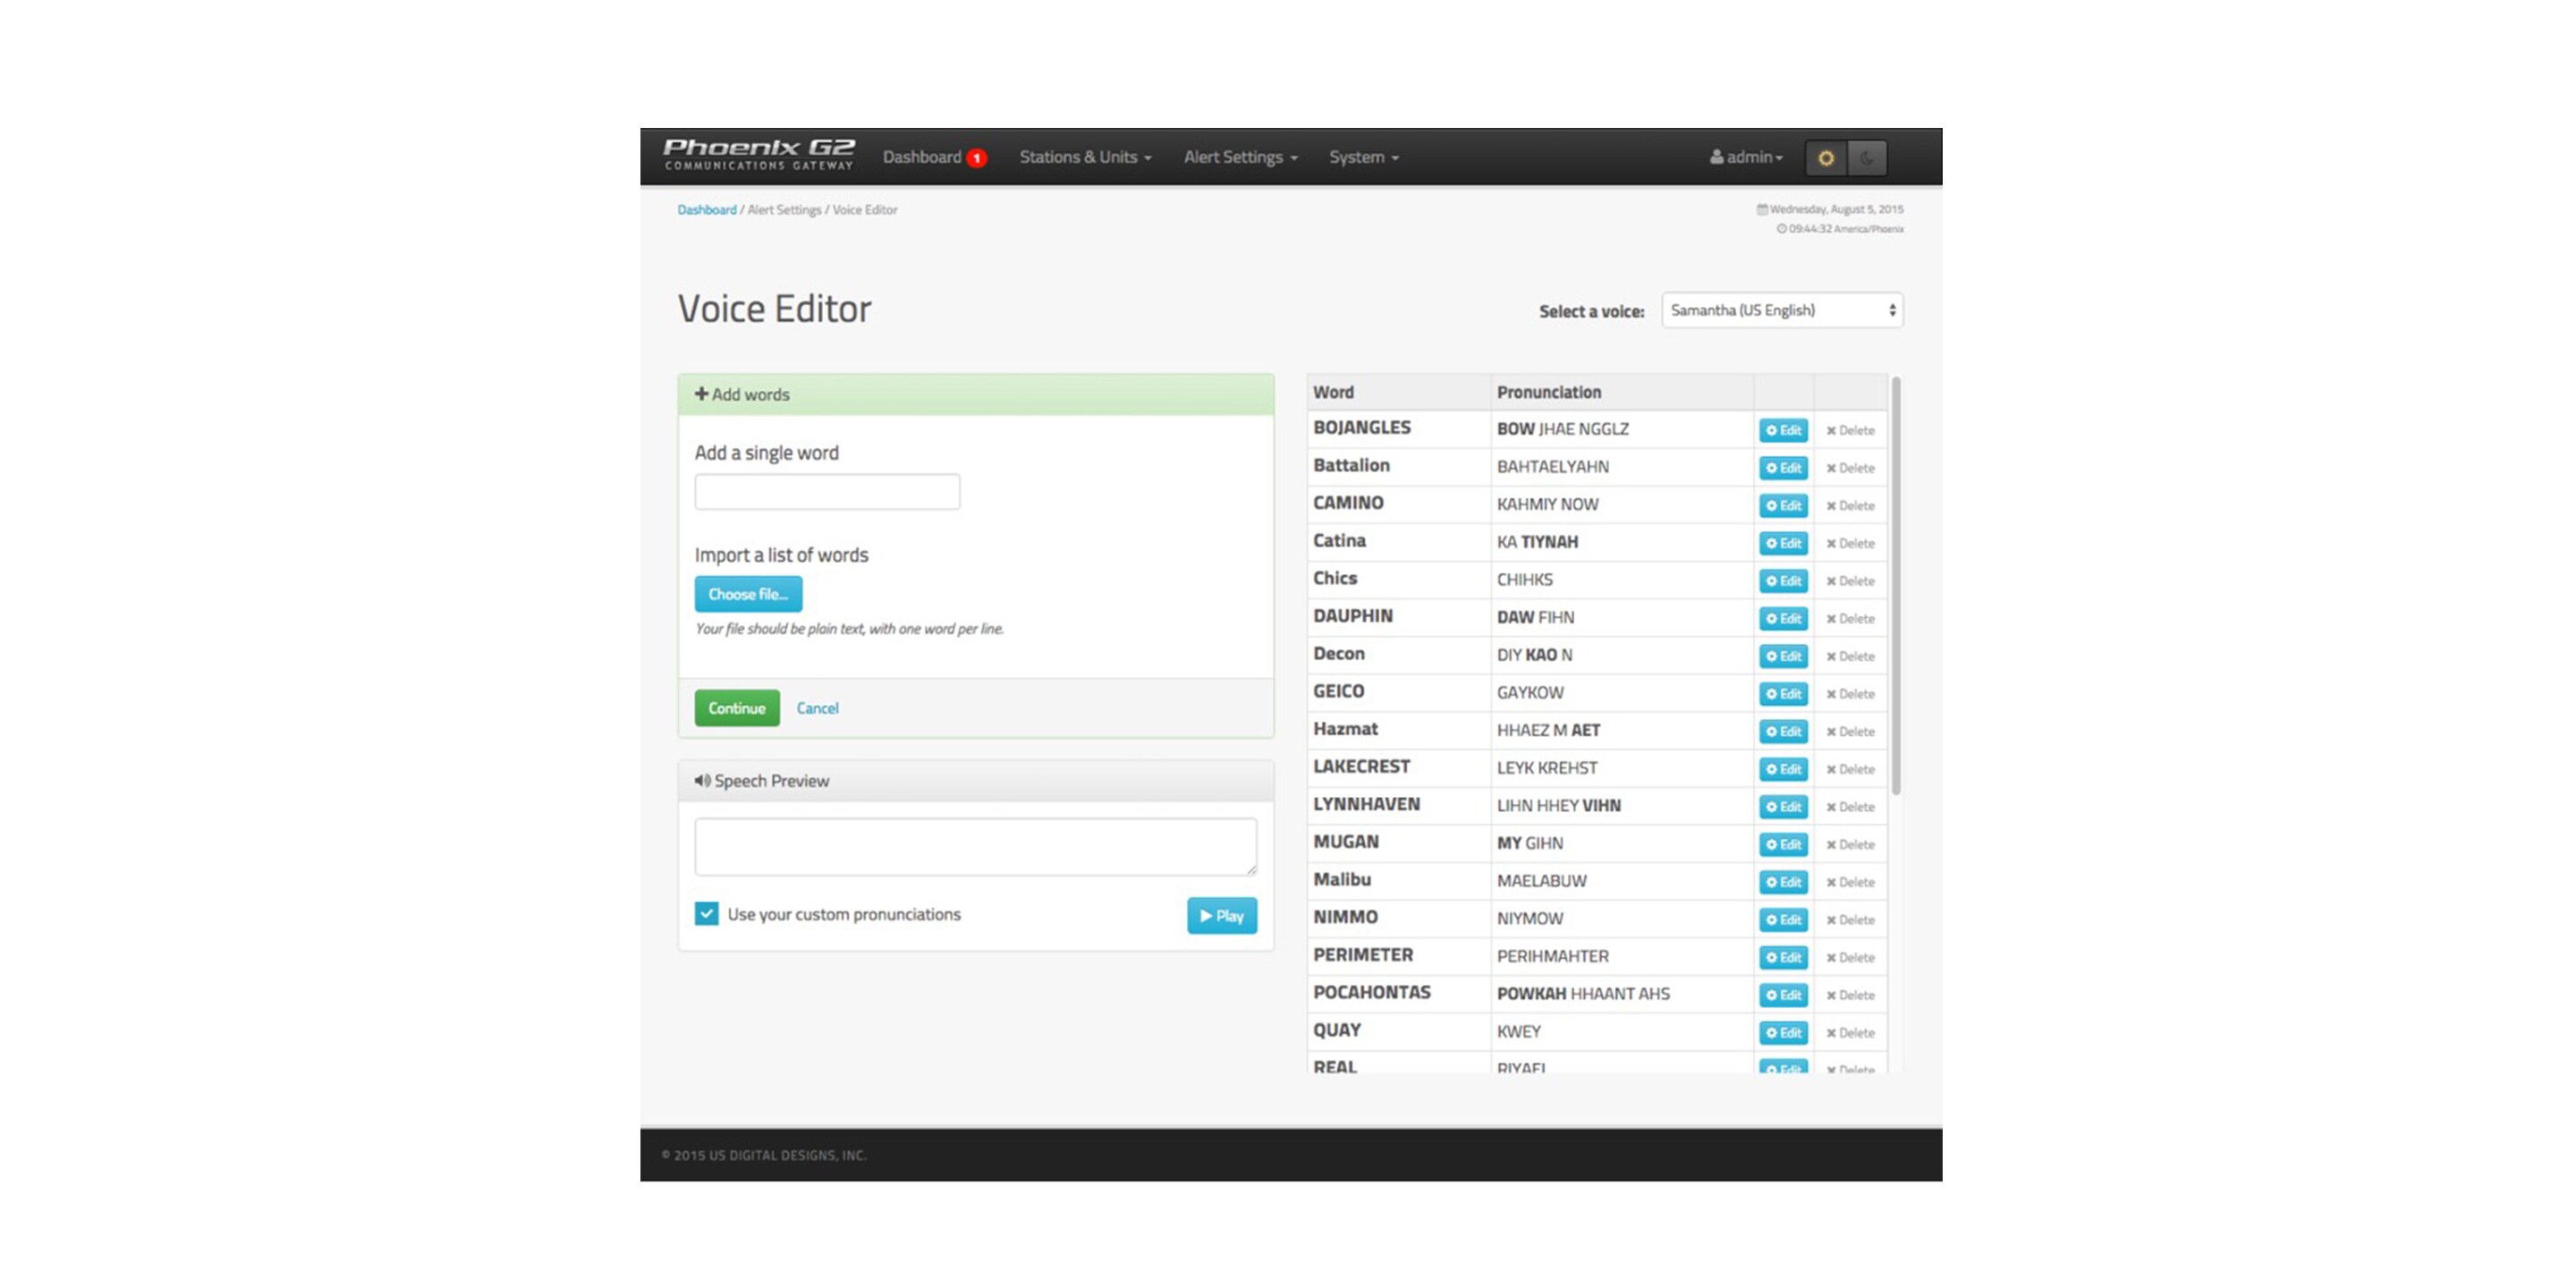Open the Select a voice dropdown
Viewport: 2576px width, 1288px height.
coord(1782,310)
